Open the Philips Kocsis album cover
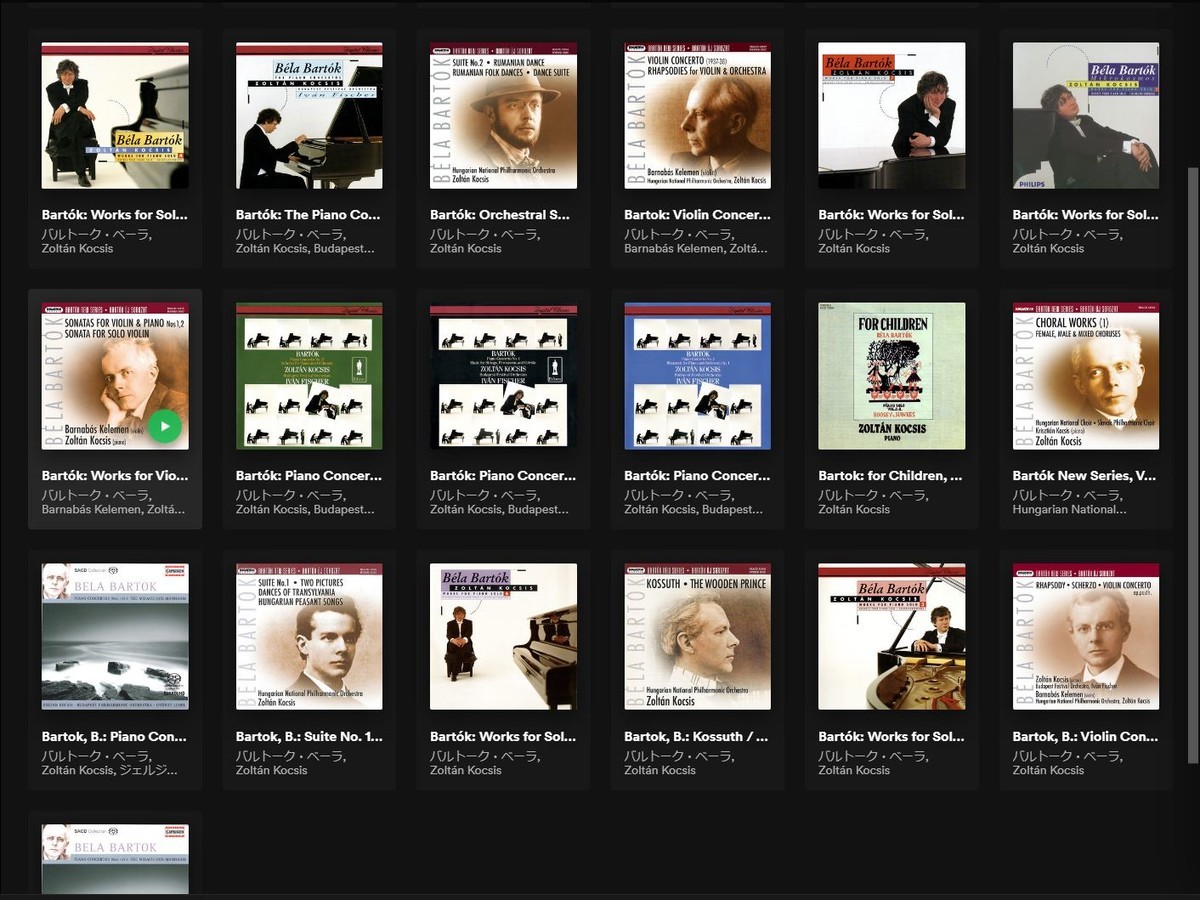 (1086, 115)
